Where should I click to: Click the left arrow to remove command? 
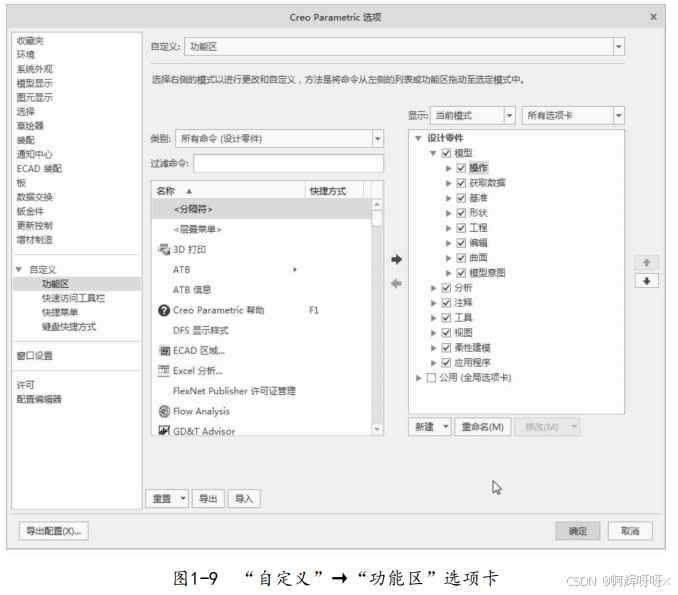397,284
